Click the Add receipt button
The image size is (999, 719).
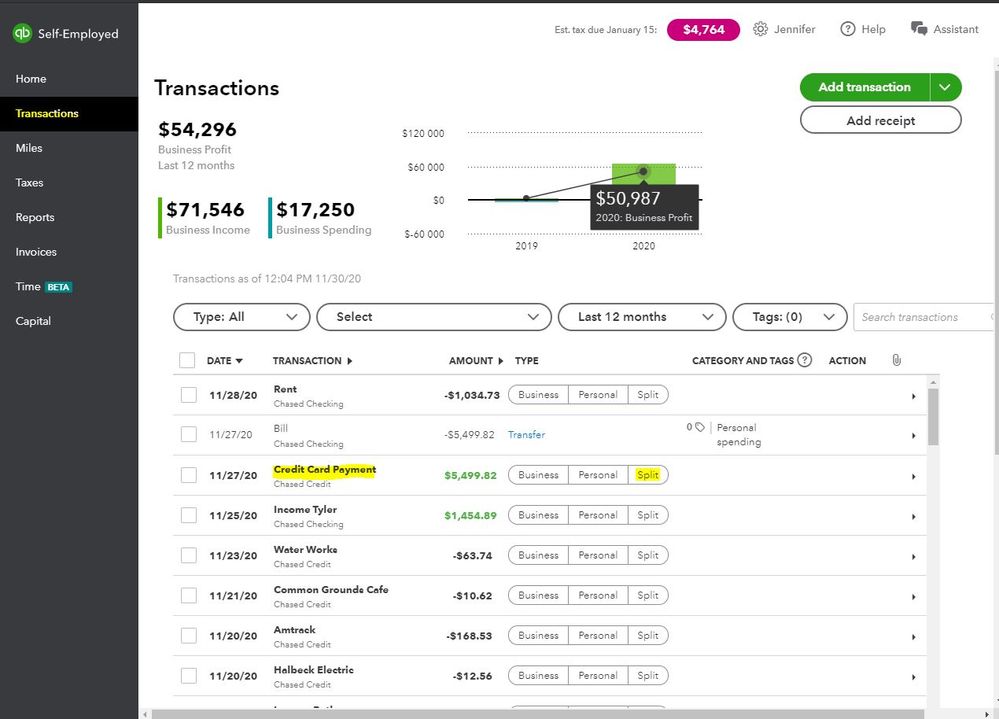pyautogui.click(x=880, y=120)
